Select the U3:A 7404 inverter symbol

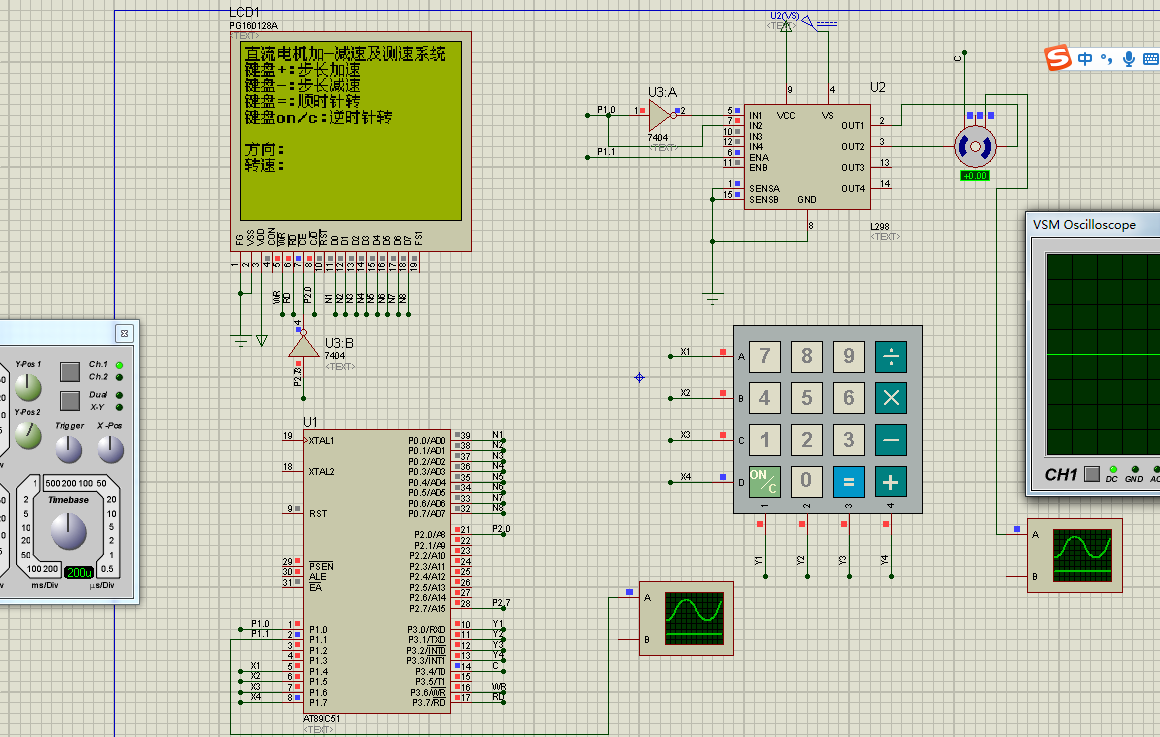click(663, 115)
